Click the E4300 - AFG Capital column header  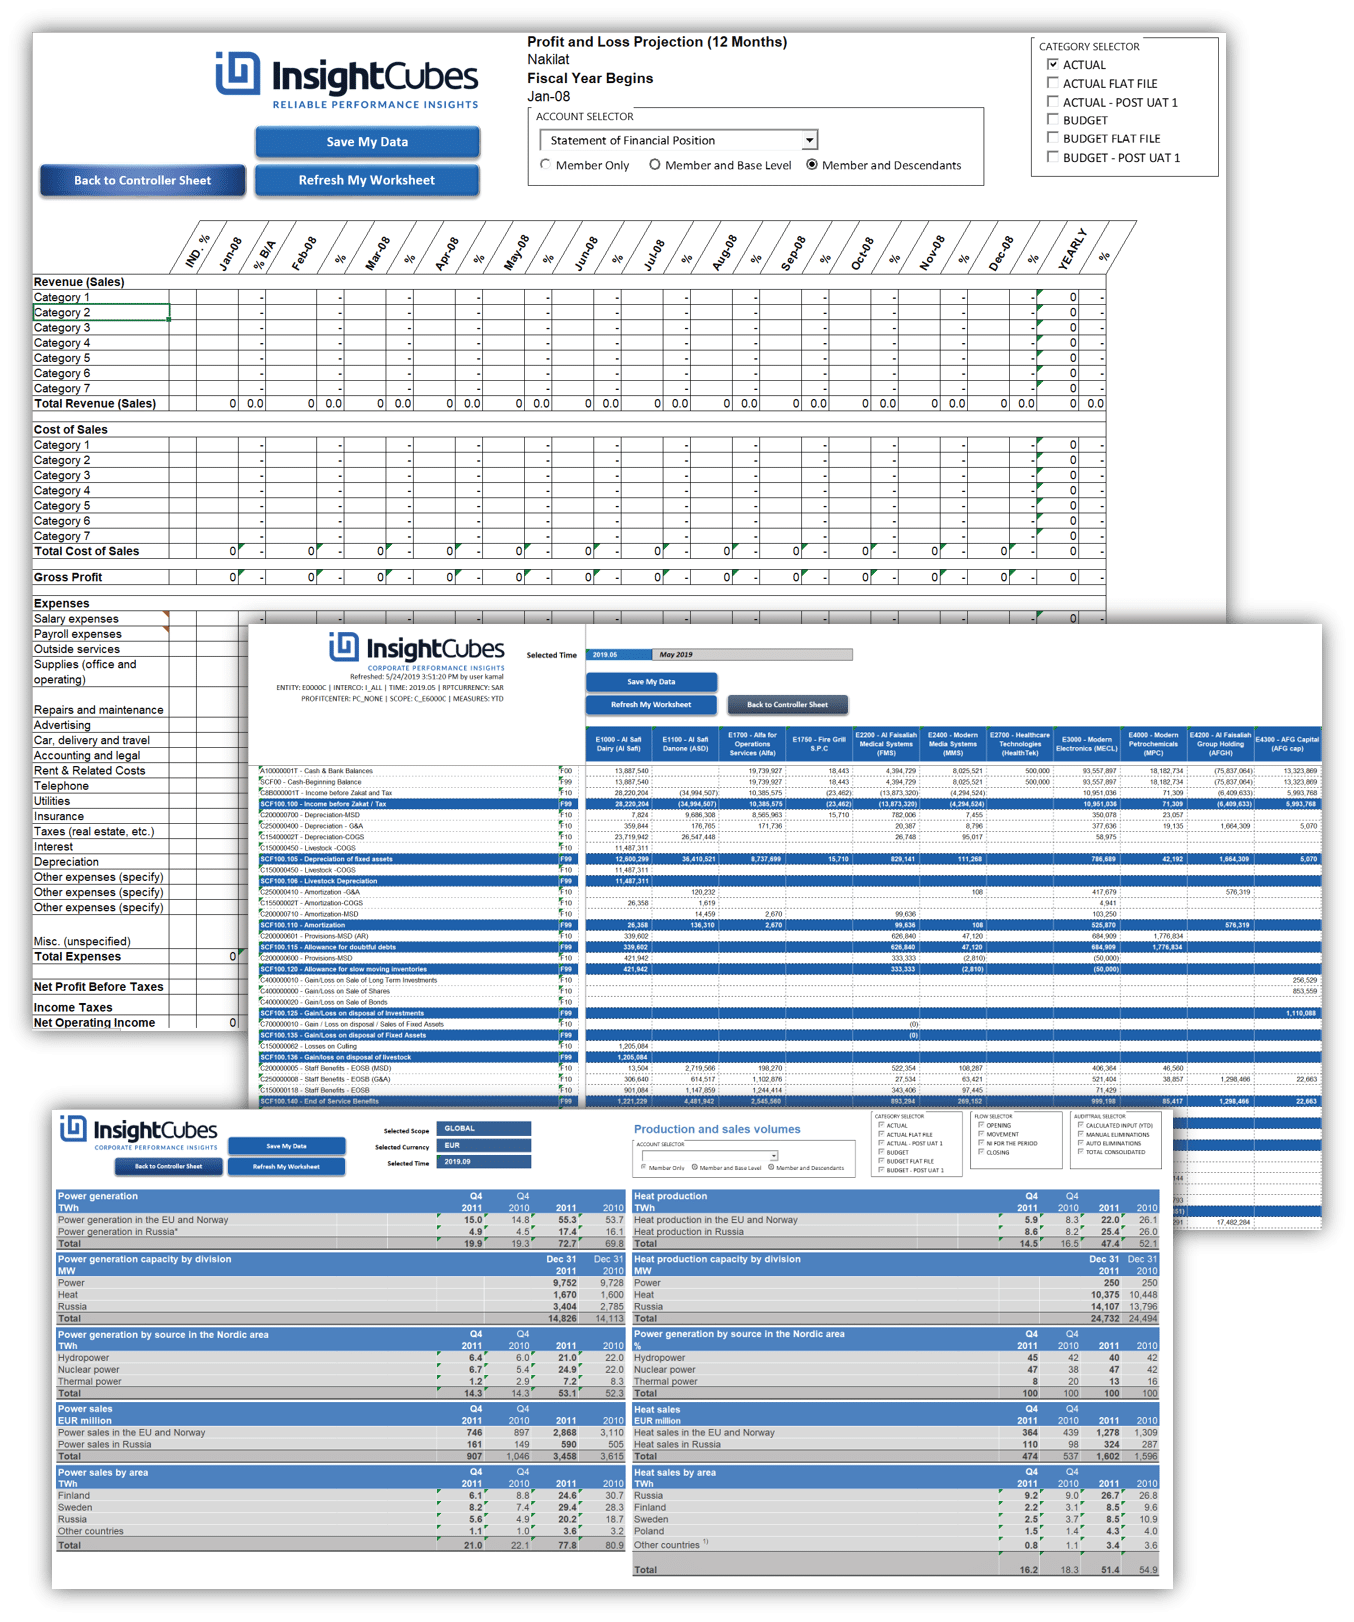click(x=1287, y=744)
